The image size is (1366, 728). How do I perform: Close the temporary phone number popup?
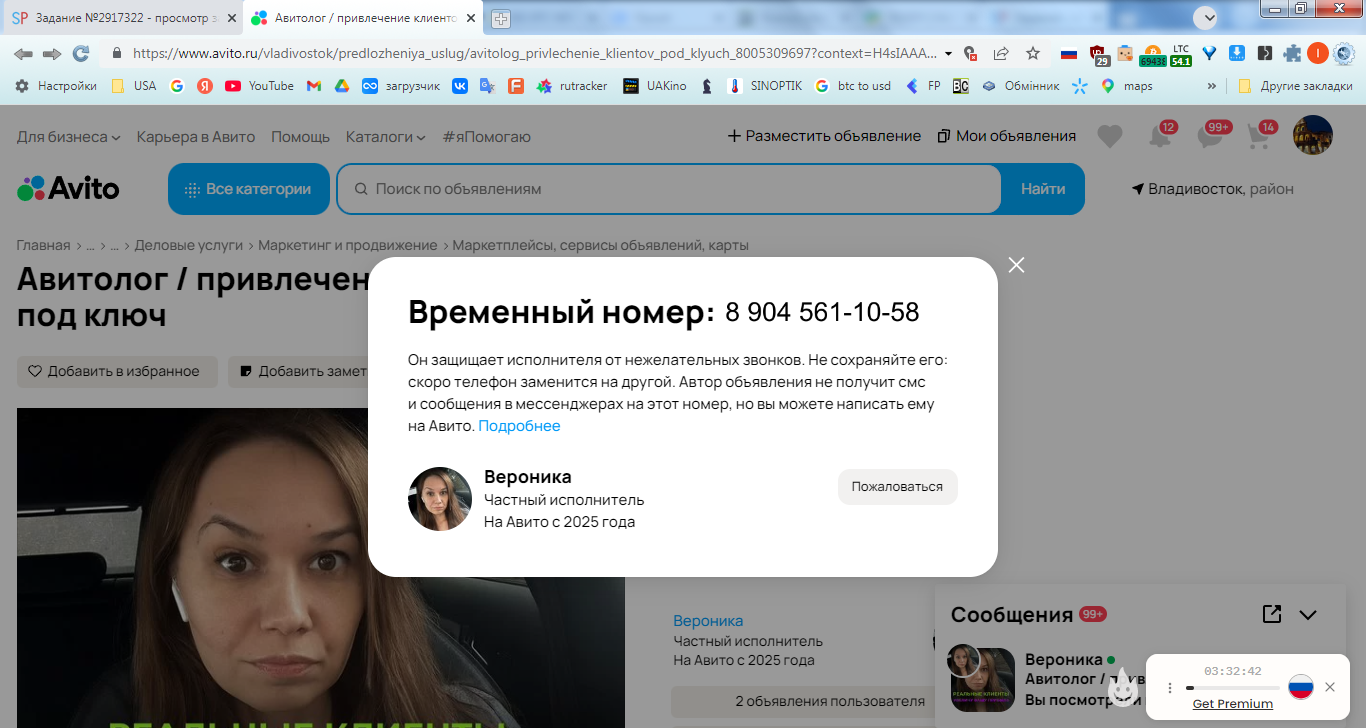[x=1016, y=265]
